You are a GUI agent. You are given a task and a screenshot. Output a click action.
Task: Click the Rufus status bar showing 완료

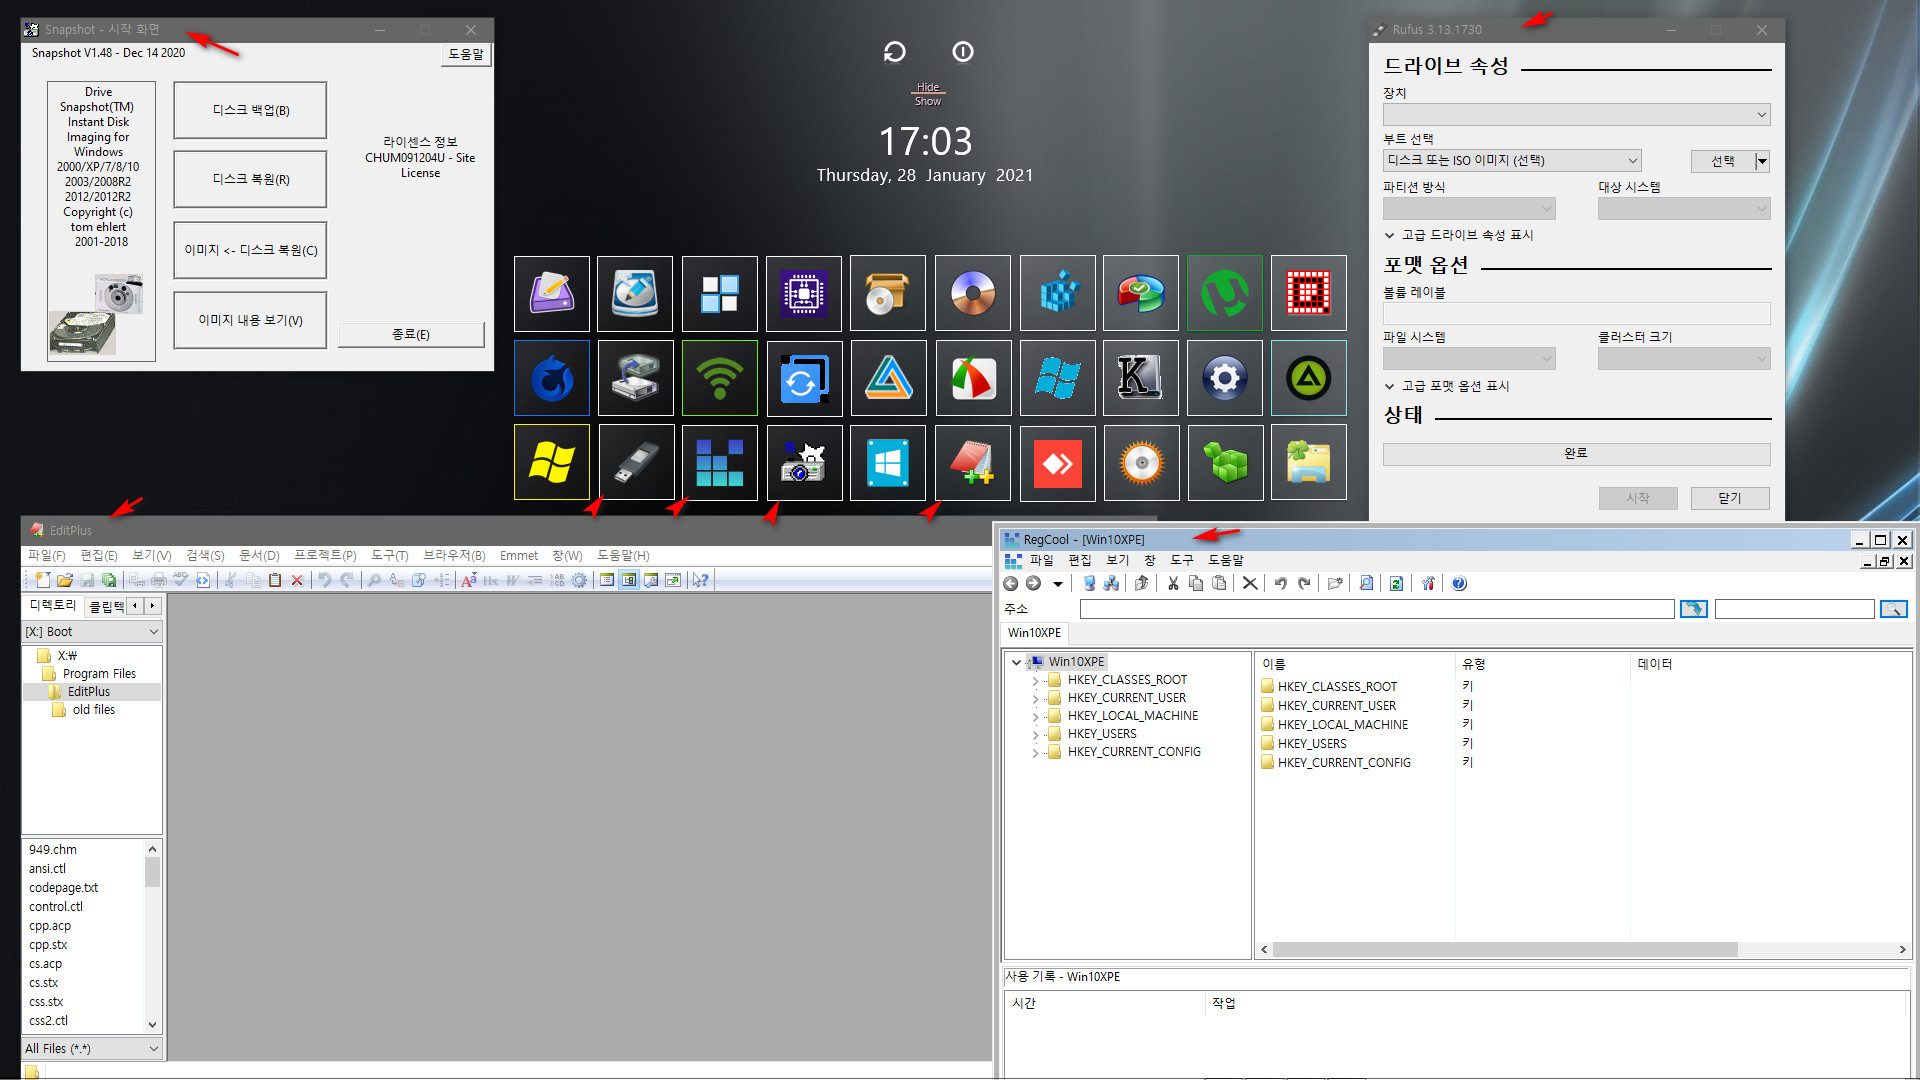tap(1576, 454)
